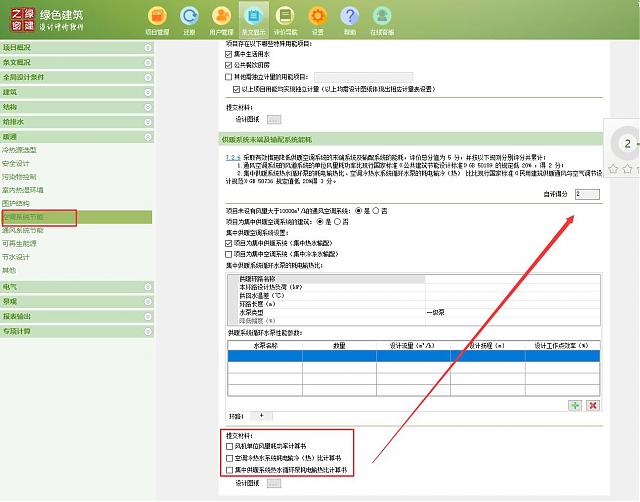Enable 其他需独立计量的用能项目 checkbox
The height and width of the screenshot is (502, 640).
point(229,77)
